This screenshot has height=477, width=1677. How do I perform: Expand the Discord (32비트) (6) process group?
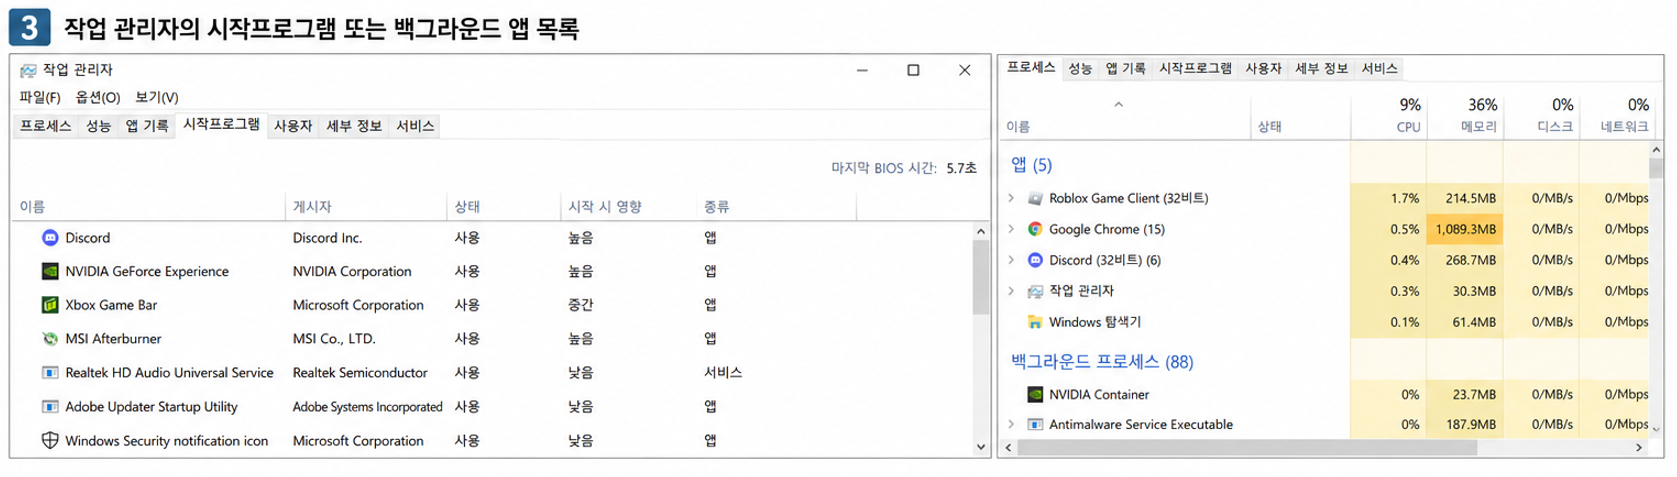click(x=1011, y=260)
